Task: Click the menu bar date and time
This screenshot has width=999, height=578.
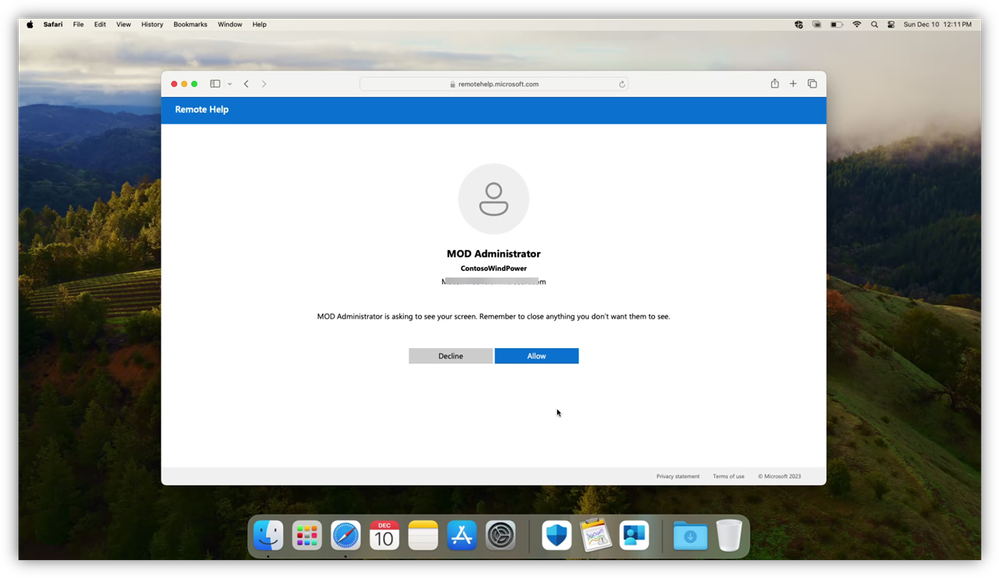Action: click(937, 25)
